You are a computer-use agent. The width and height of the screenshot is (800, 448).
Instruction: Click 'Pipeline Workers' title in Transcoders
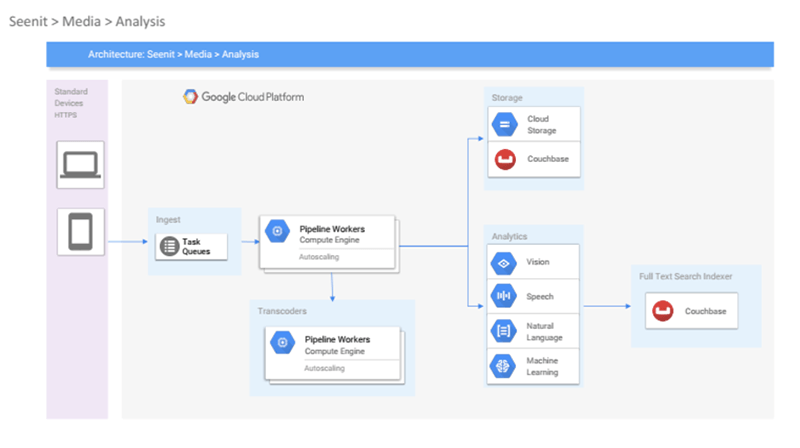pos(337,339)
